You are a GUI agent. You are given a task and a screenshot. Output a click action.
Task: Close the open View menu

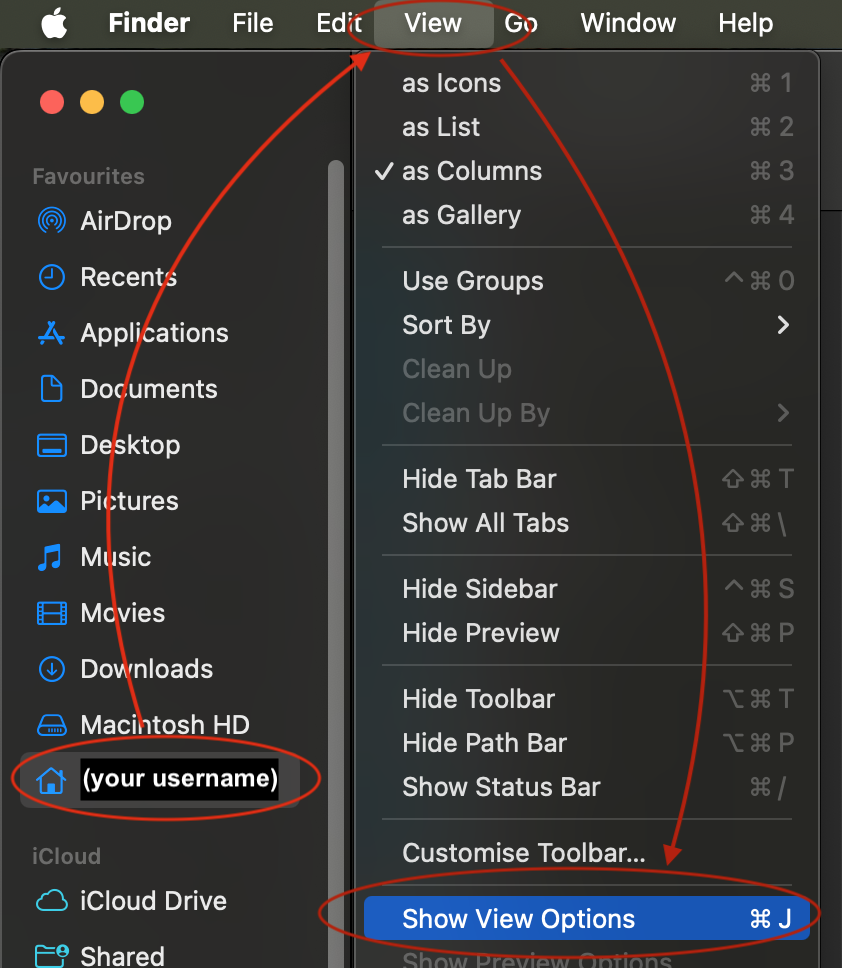(x=433, y=23)
